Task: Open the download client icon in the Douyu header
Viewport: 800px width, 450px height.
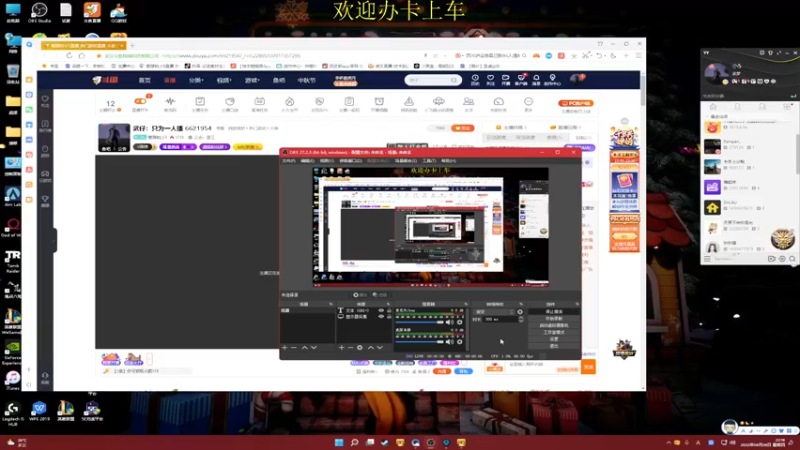Action: pos(521,80)
